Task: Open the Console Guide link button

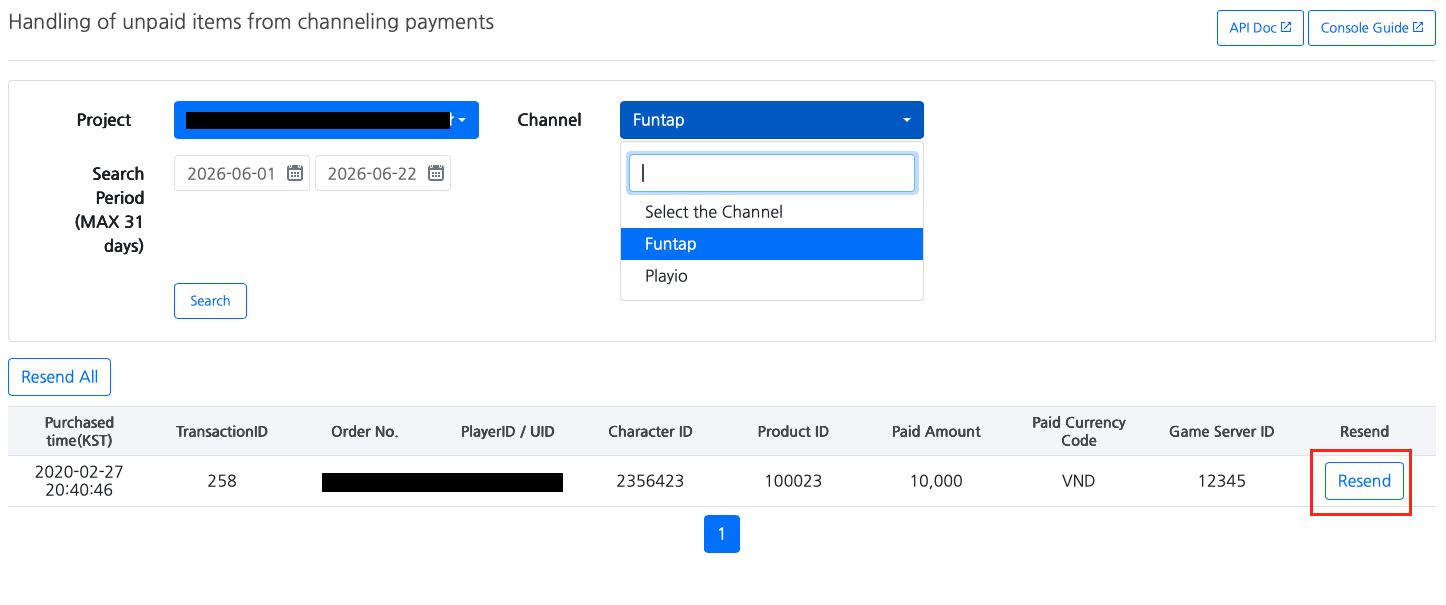Action: point(1372,28)
